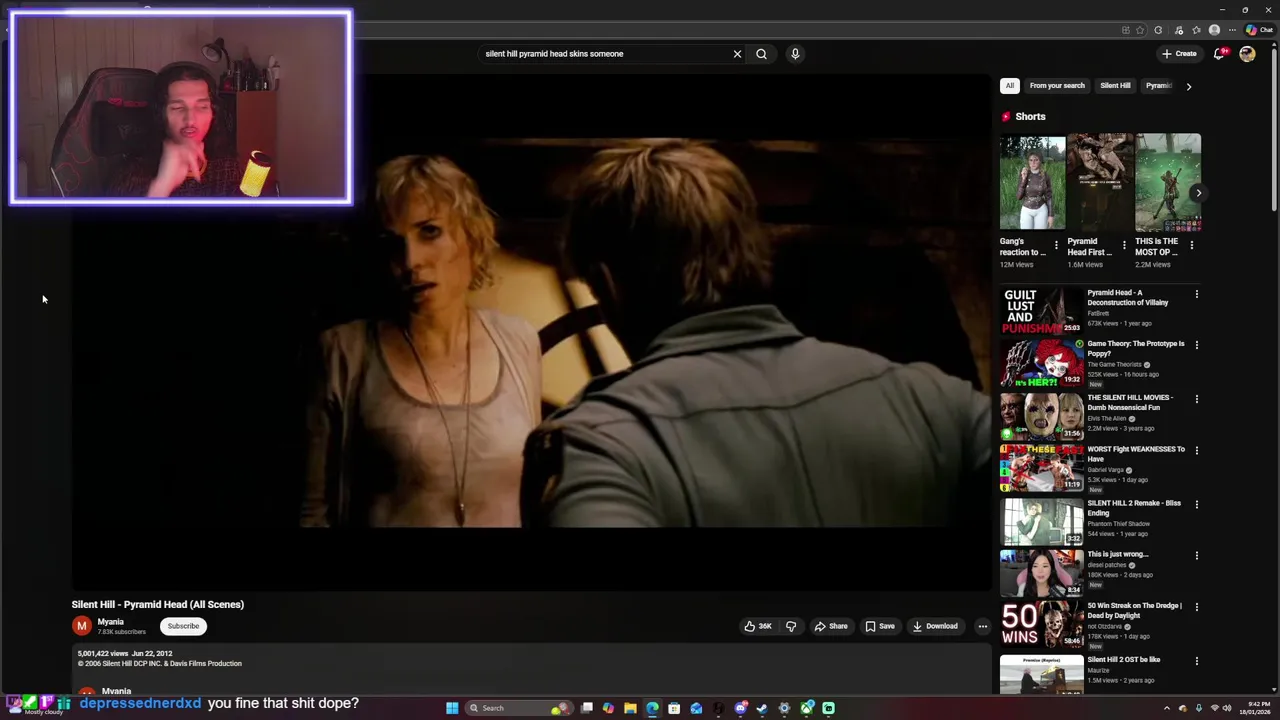Viewport: 1280px width, 720px height.
Task: Show next Shorts with arrow
Action: click(1199, 193)
